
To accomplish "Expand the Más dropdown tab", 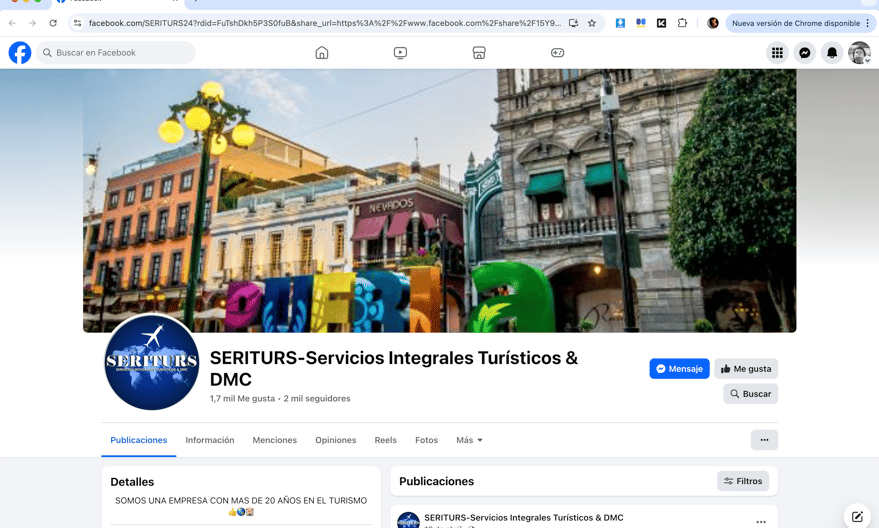I will coord(469,440).
